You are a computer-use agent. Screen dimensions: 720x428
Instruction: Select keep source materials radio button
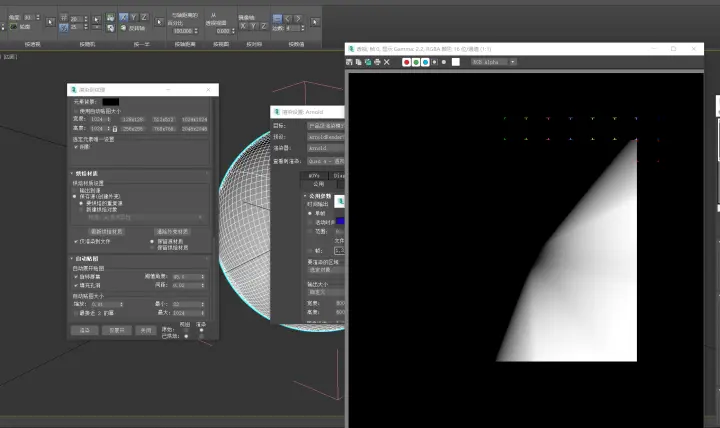click(x=152, y=241)
